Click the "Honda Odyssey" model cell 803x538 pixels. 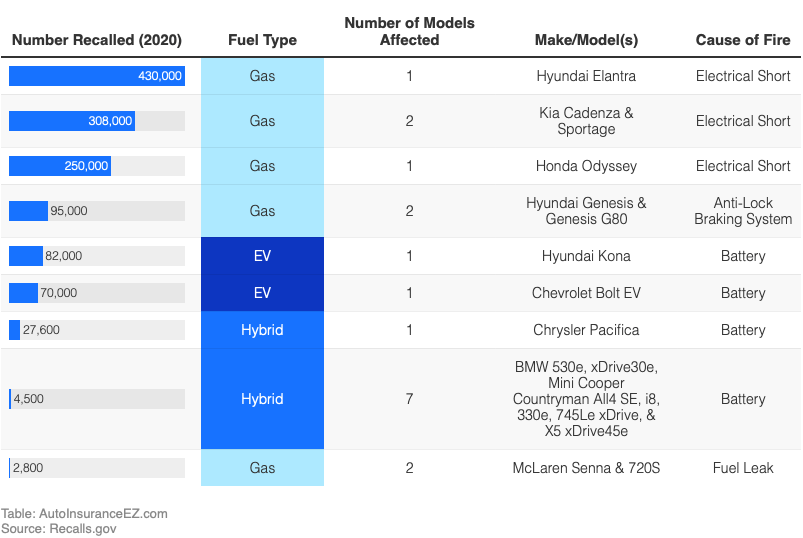click(x=586, y=166)
